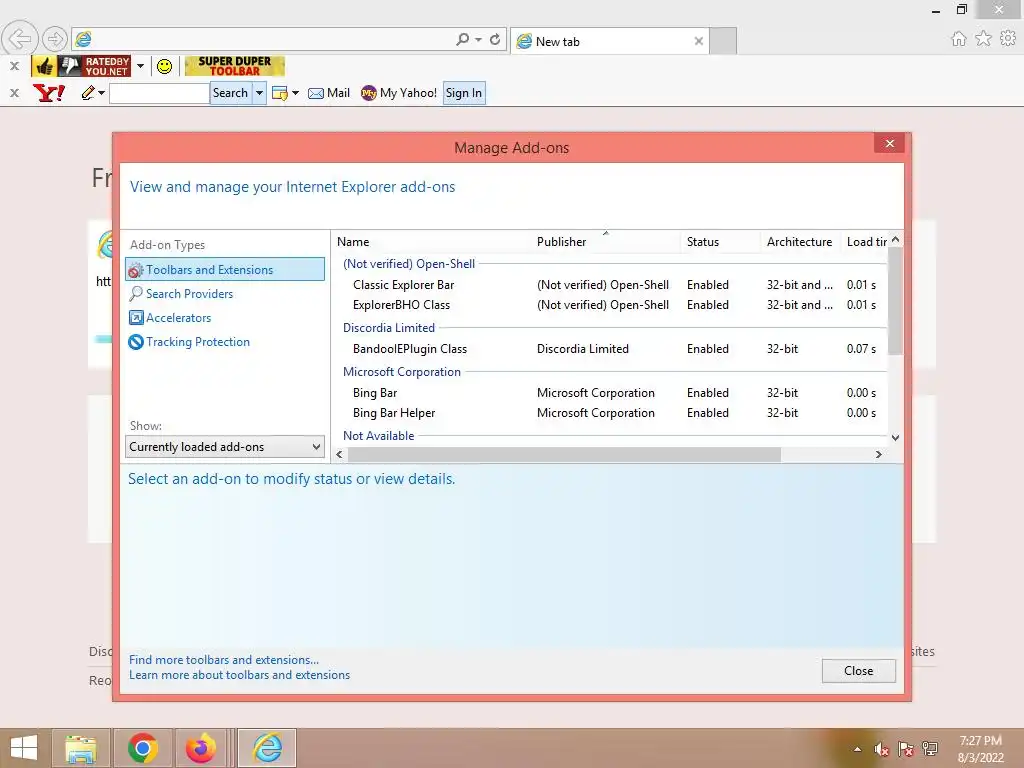This screenshot has height=768, width=1024.
Task: Open the Yahoo notepad dropdown arrow
Action: tap(295, 93)
